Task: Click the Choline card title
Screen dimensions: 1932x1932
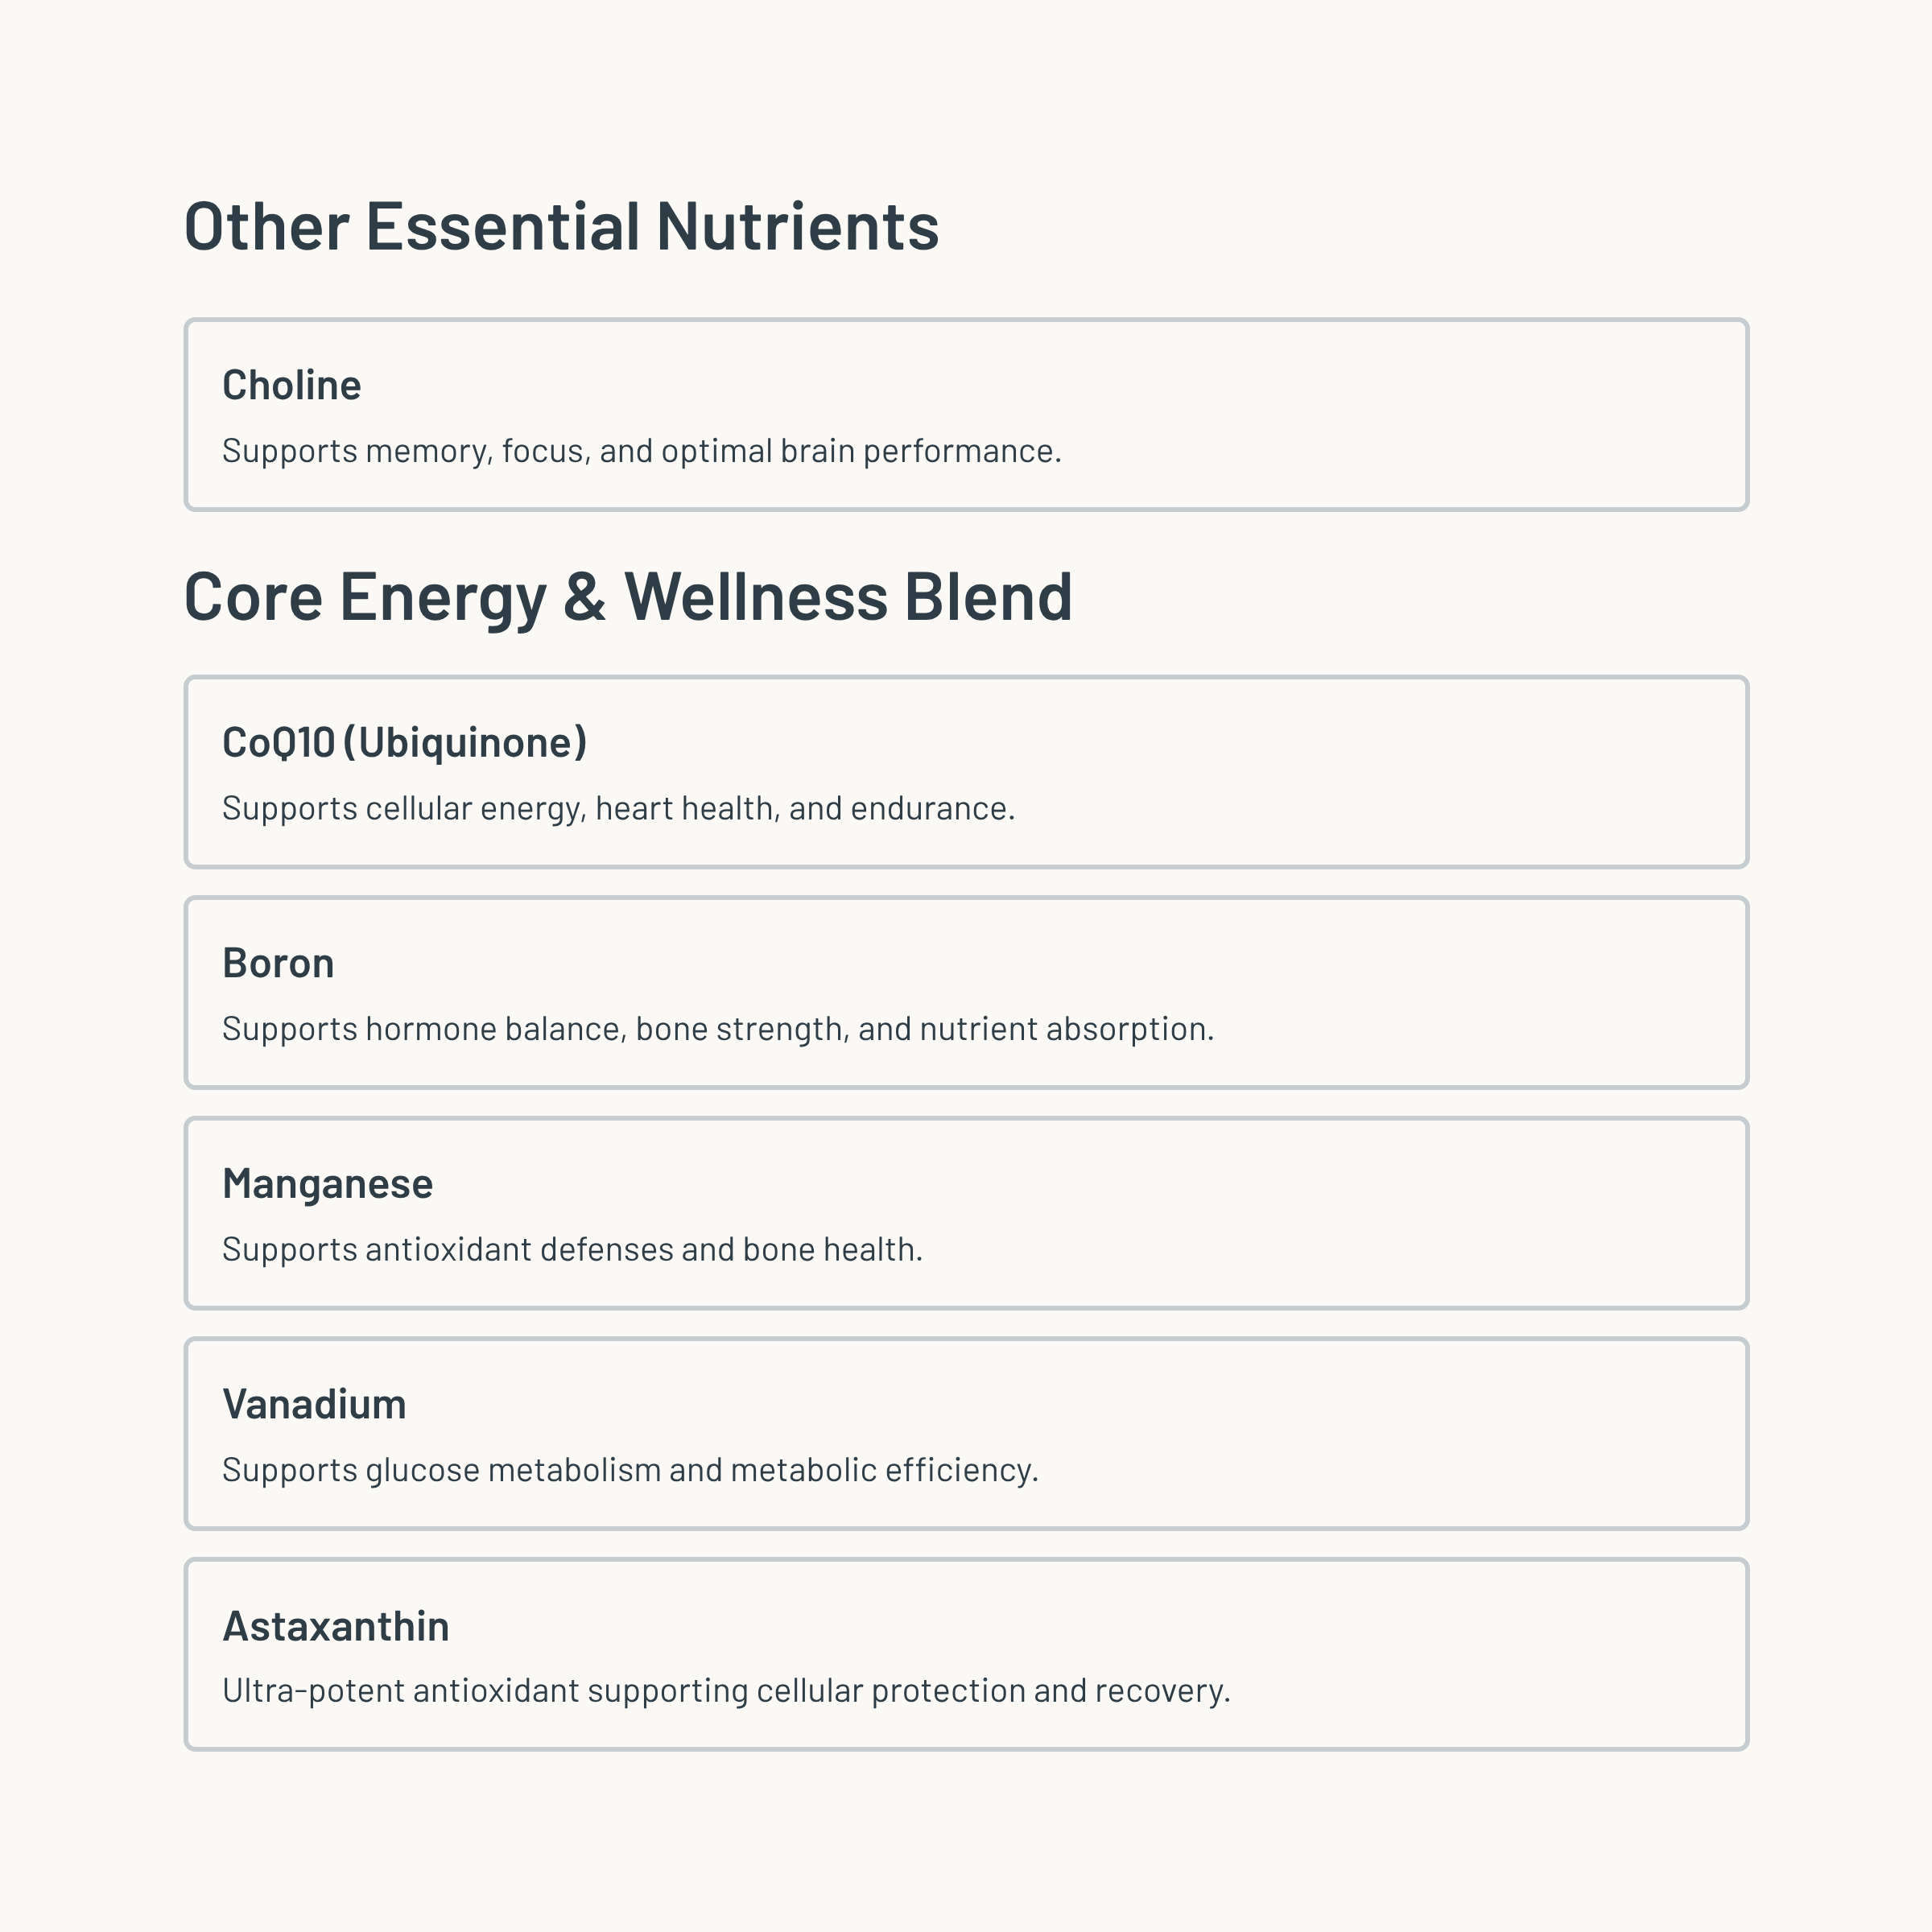Action: pos(291,385)
